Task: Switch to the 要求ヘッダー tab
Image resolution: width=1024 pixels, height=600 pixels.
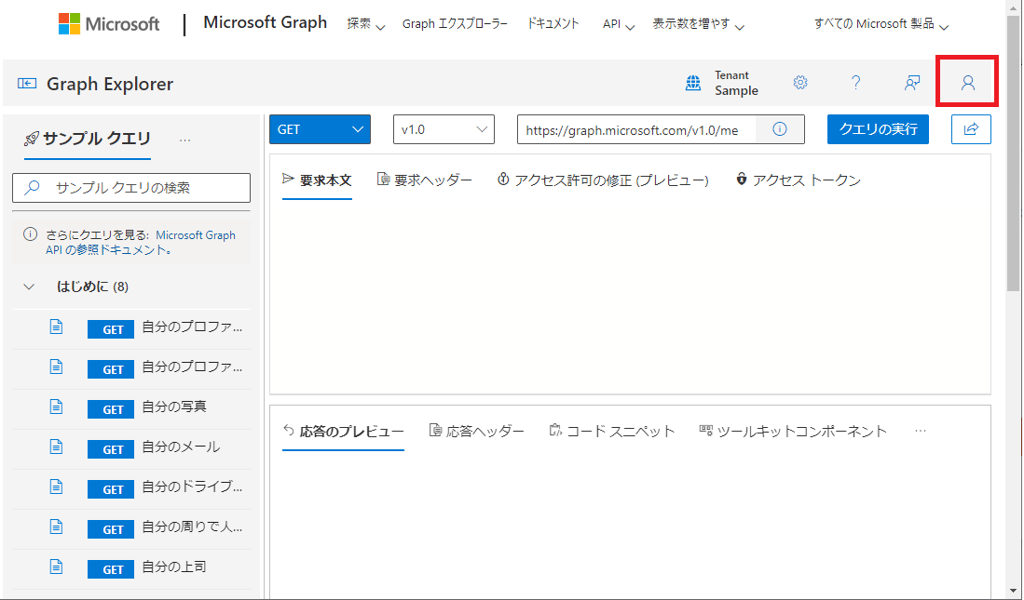Action: click(x=424, y=180)
